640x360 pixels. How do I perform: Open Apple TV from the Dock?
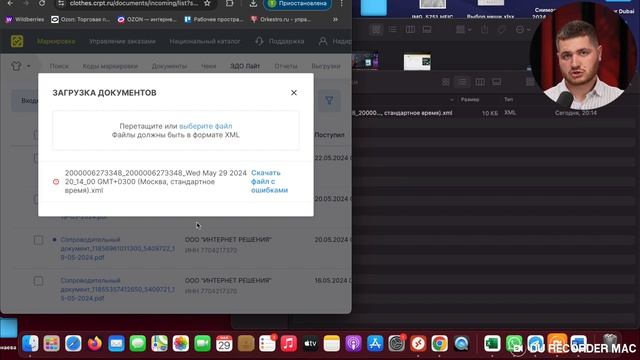pyautogui.click(x=310, y=344)
